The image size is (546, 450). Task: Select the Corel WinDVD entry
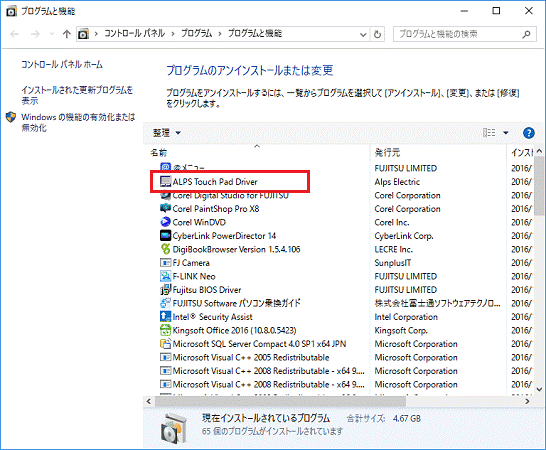tap(199, 222)
